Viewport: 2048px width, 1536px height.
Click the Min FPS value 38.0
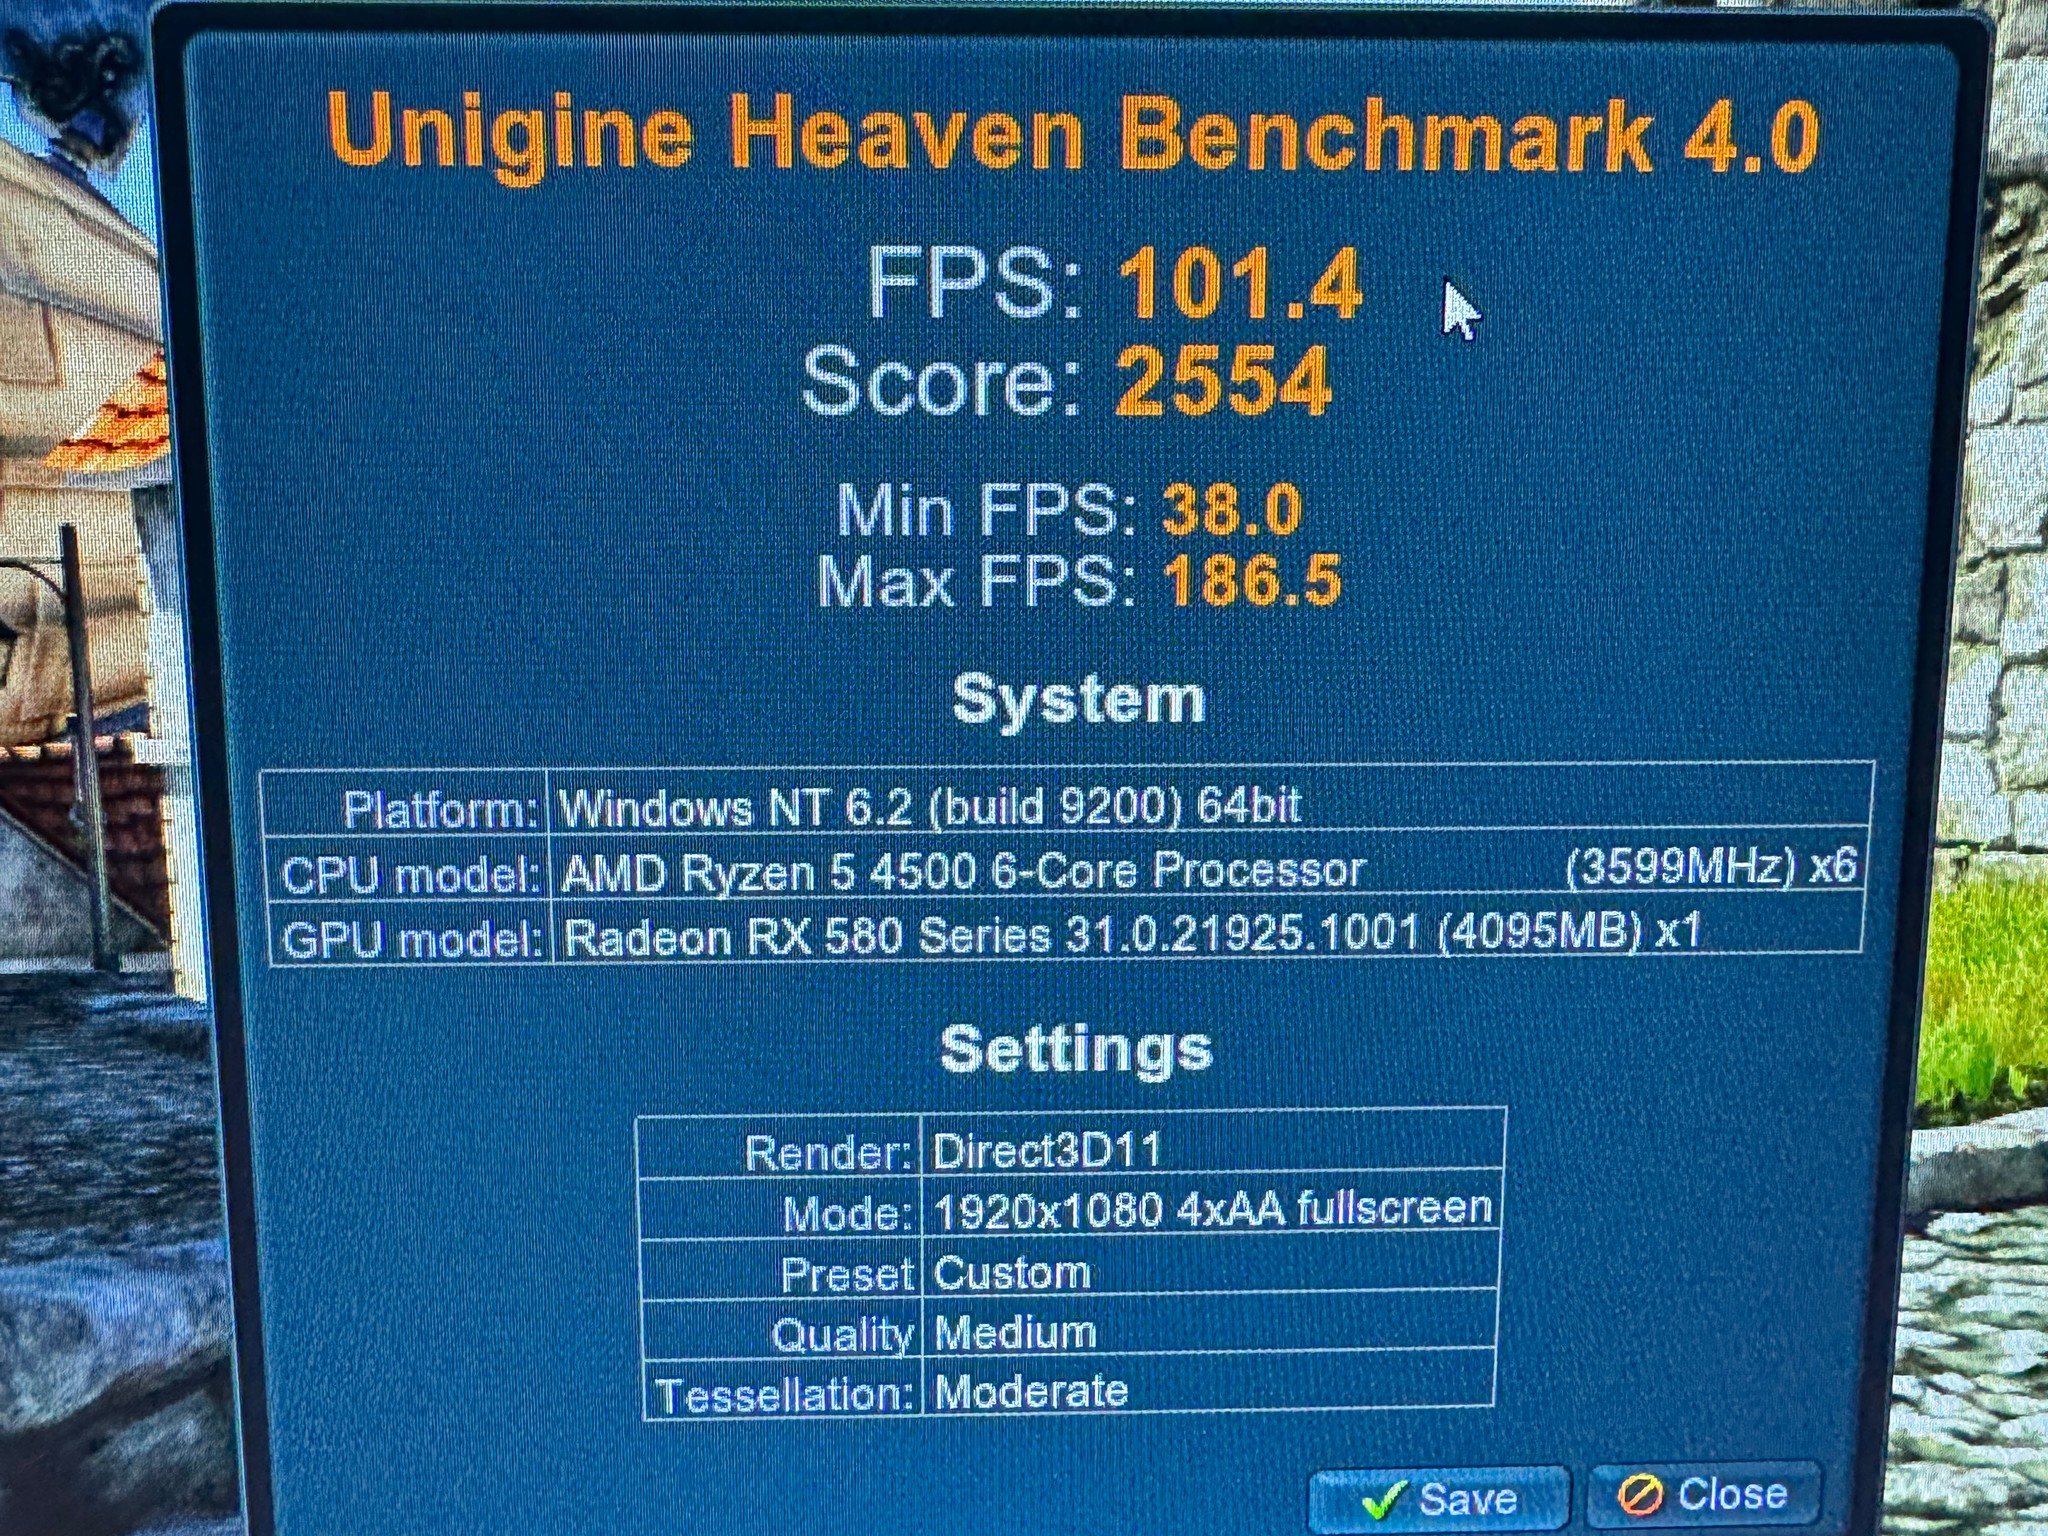1231,509
